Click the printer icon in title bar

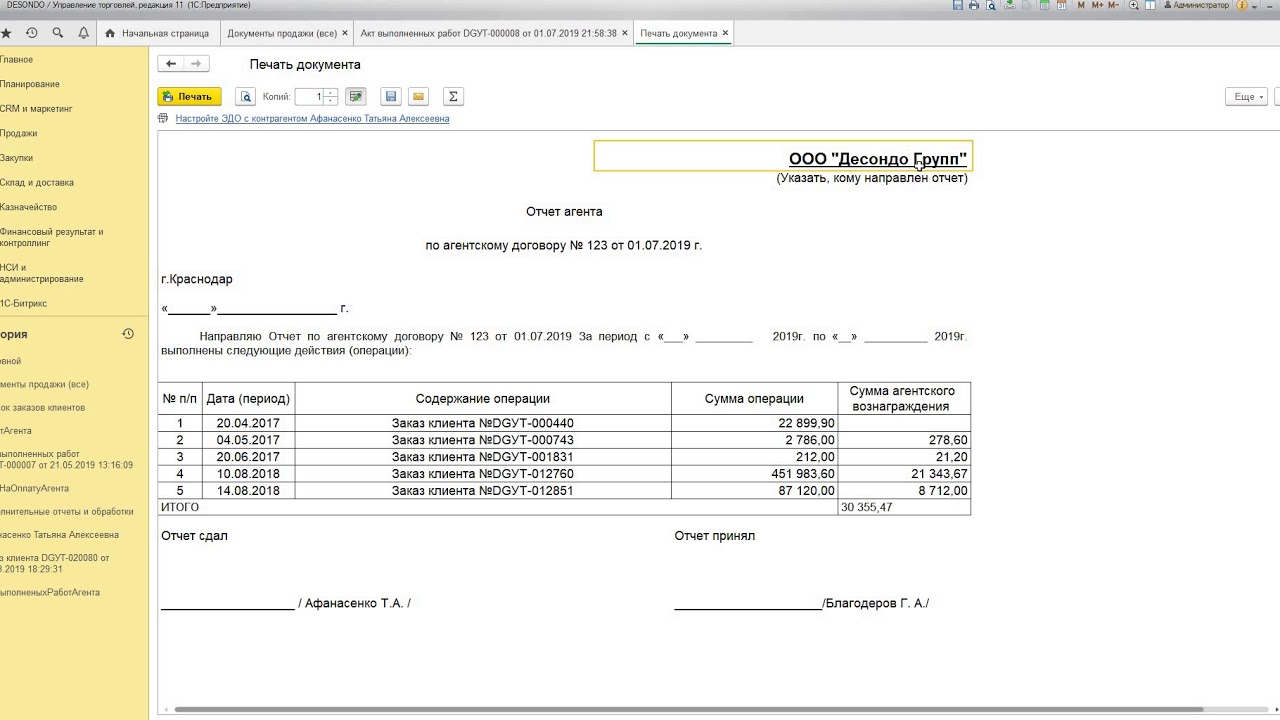tap(974, 5)
